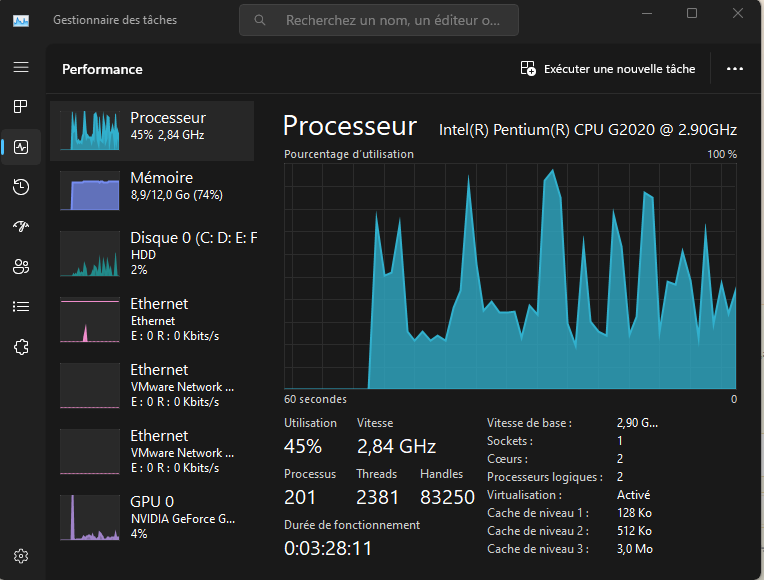Click the Intel(R) Pentium(R) CPU G2020 name
Screen dimensions: 764x580
click(588, 130)
